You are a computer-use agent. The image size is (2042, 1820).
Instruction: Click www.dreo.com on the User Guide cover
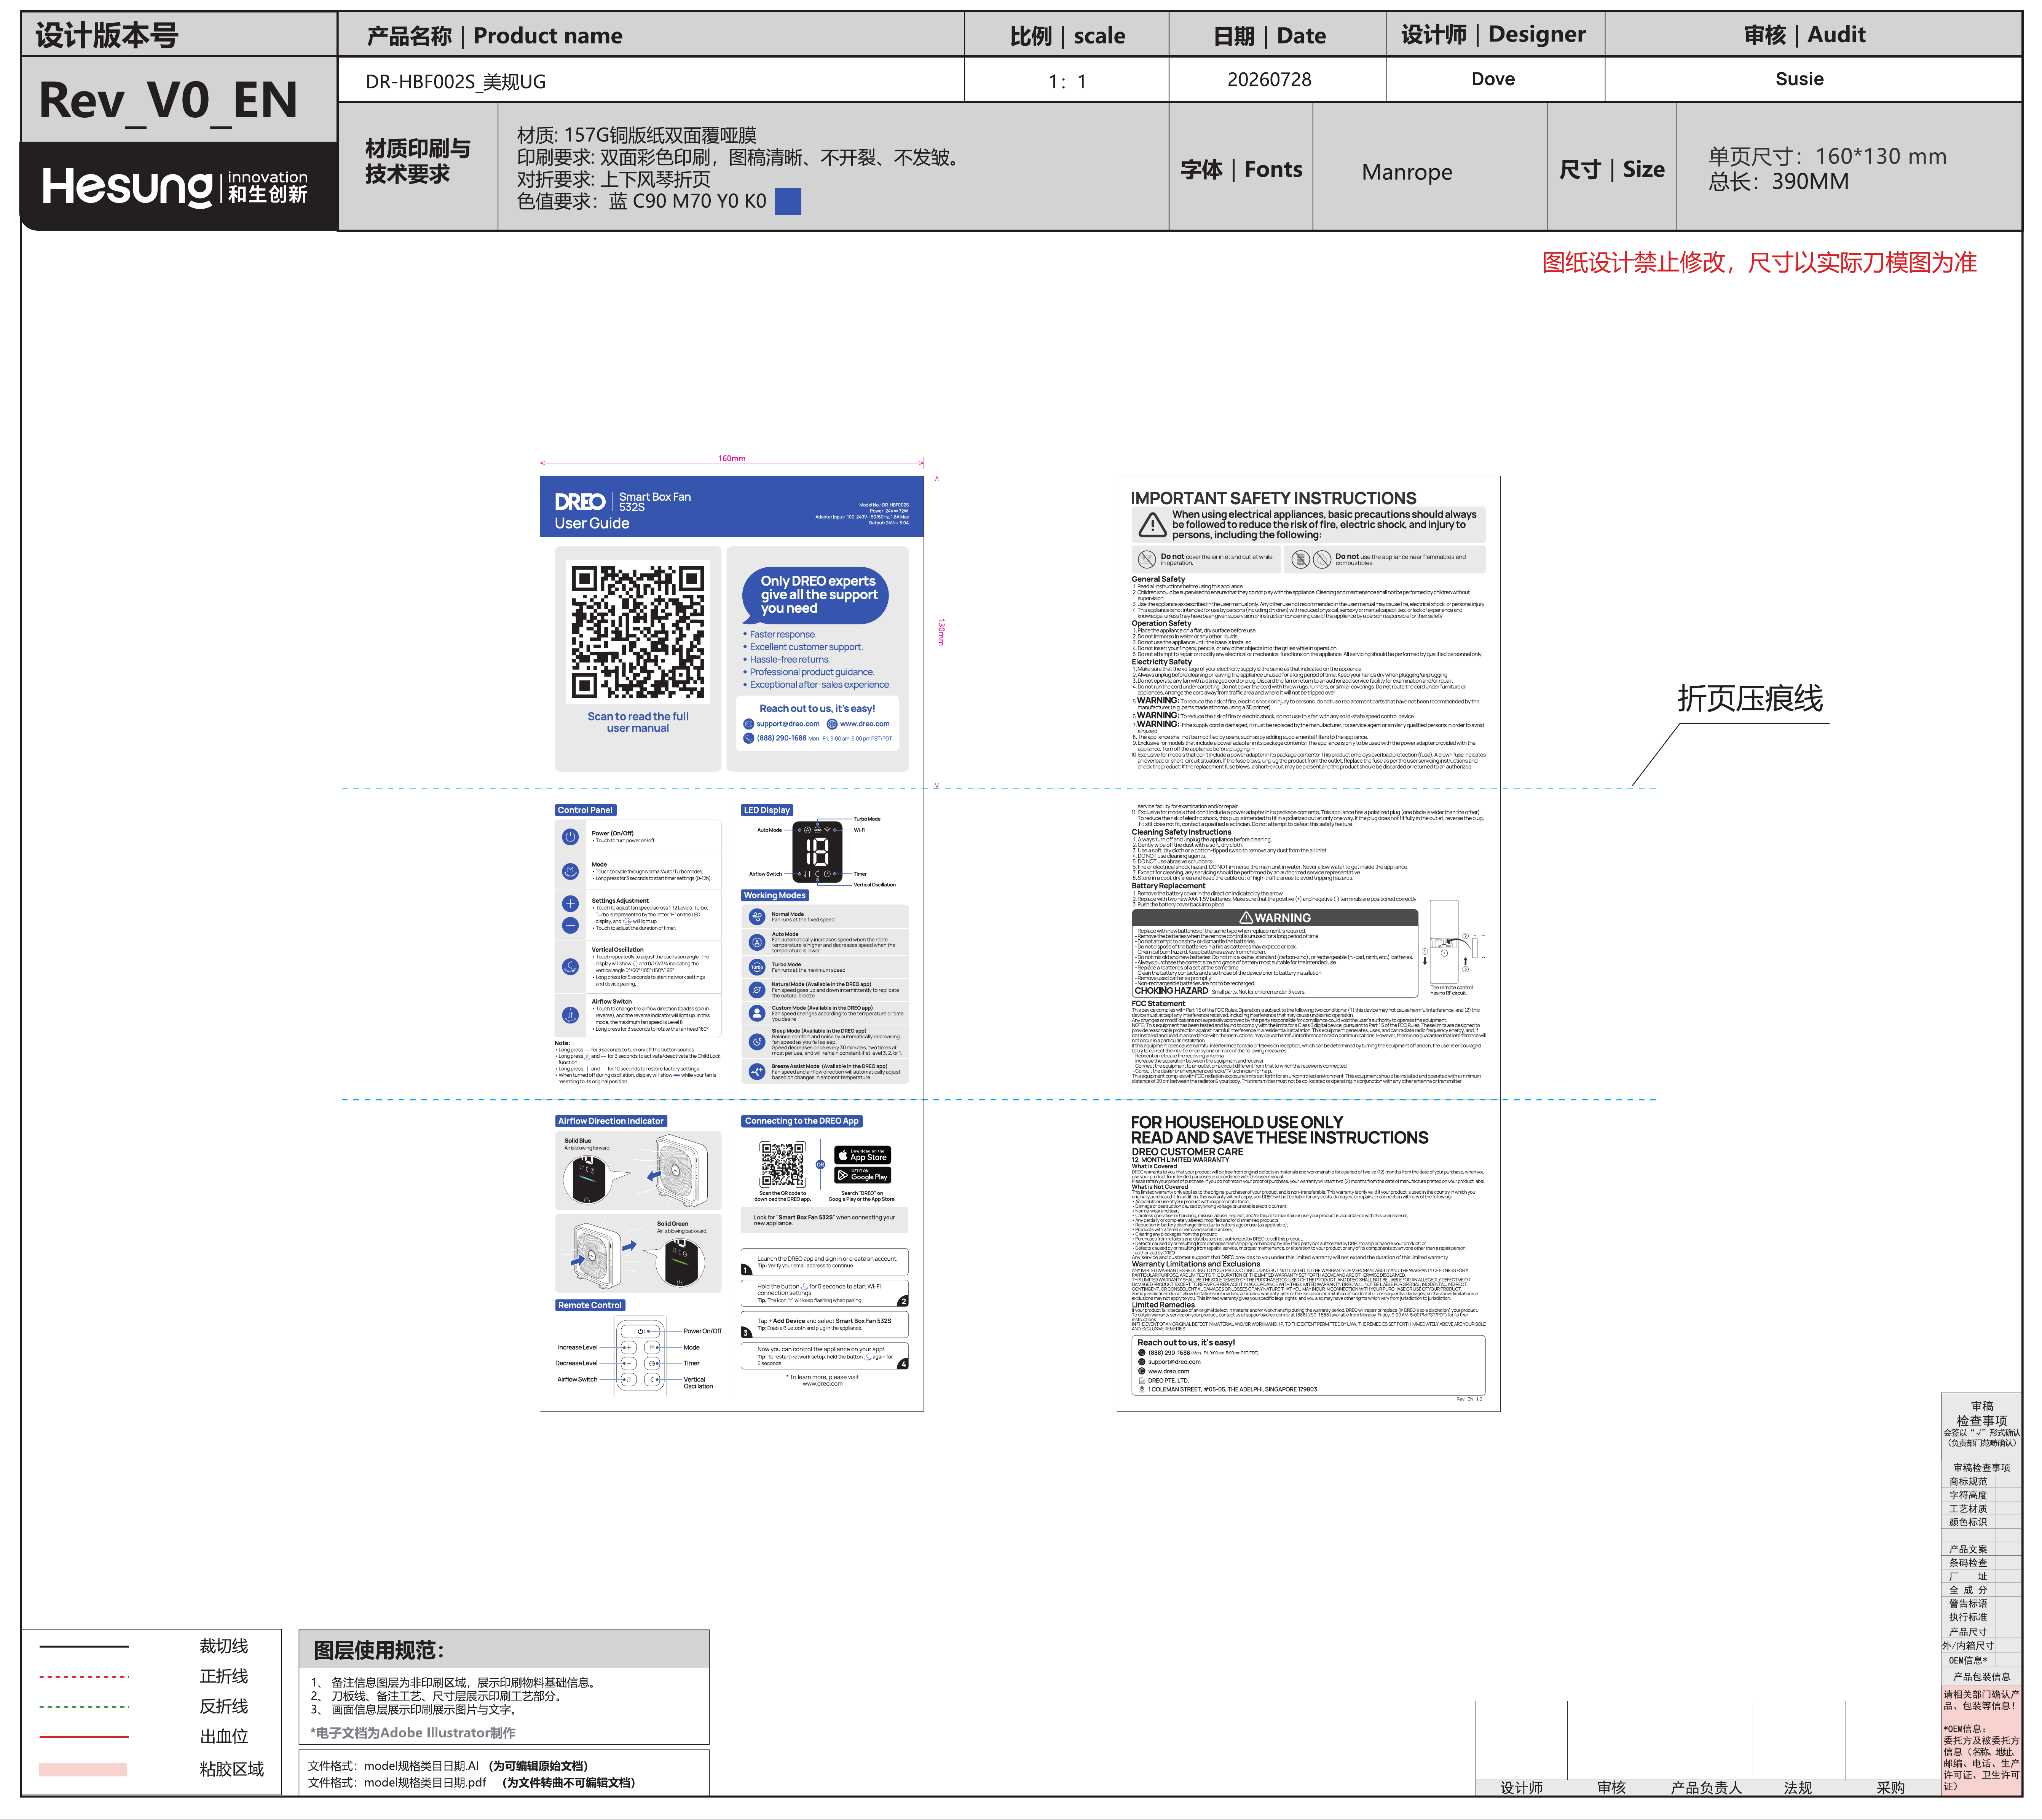(x=865, y=724)
